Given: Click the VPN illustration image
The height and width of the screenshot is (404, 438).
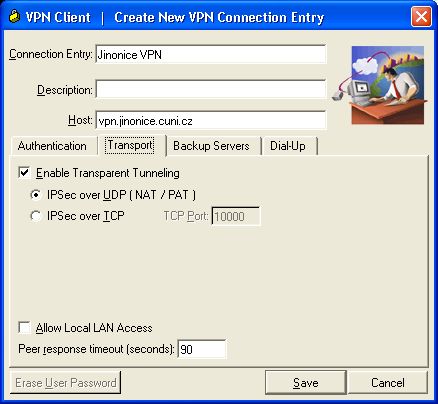Looking at the screenshot, I should [380, 85].
